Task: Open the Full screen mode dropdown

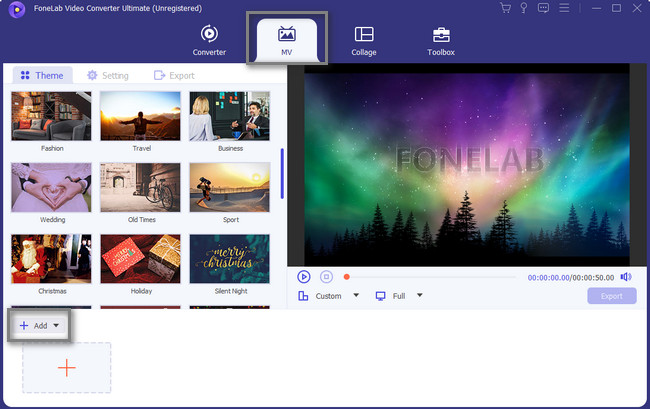Action: 407,296
